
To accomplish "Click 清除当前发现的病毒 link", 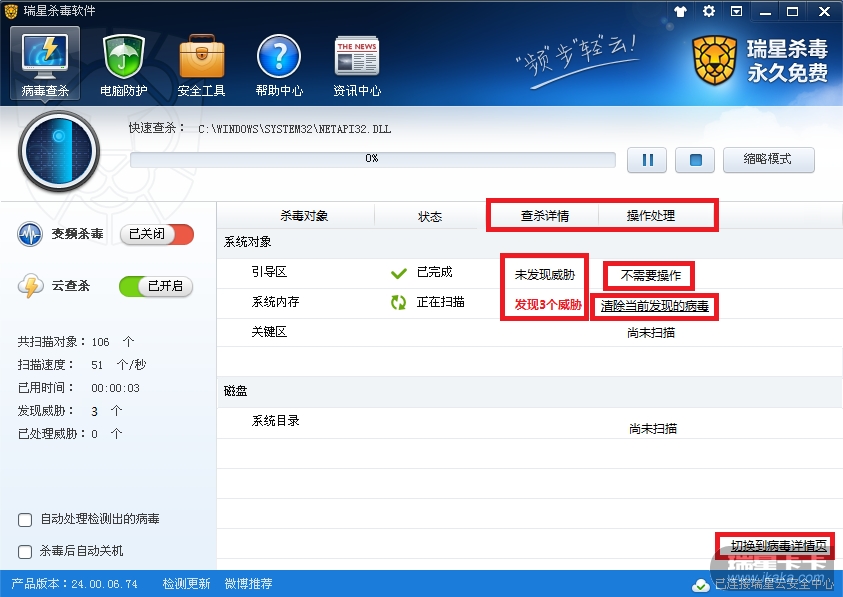I will click(654, 306).
